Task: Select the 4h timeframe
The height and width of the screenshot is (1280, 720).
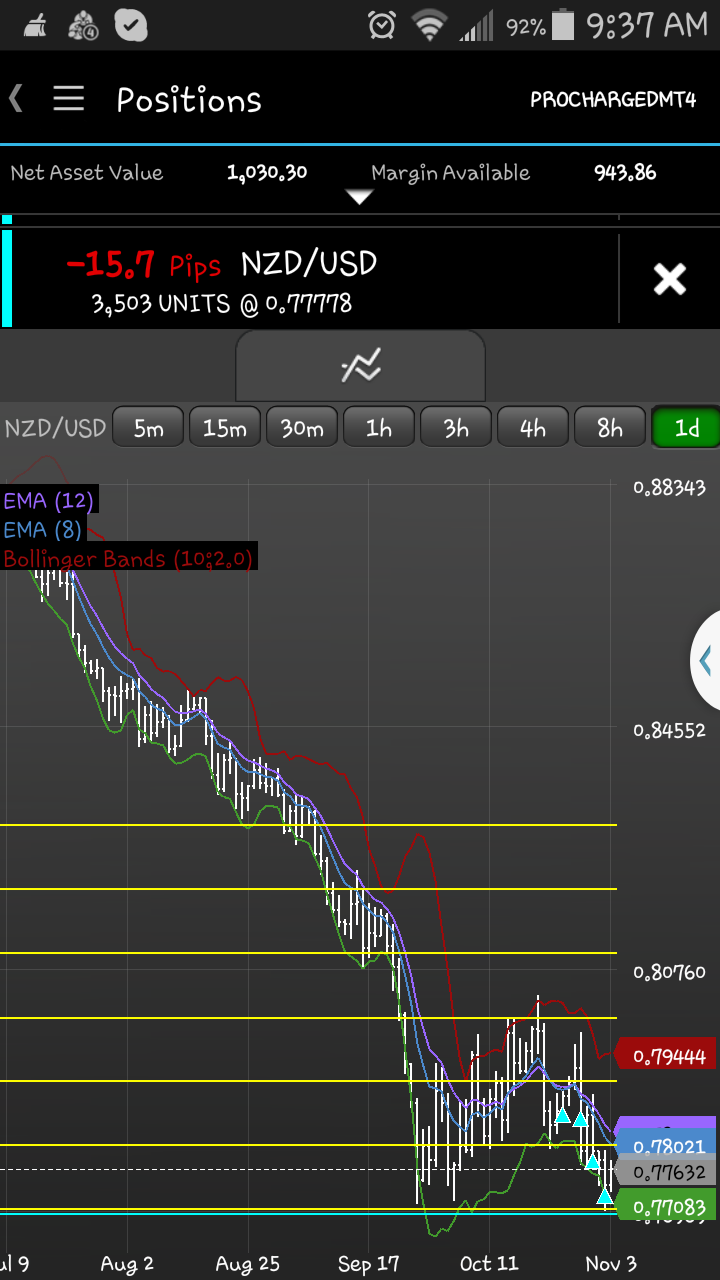Action: 533,428
